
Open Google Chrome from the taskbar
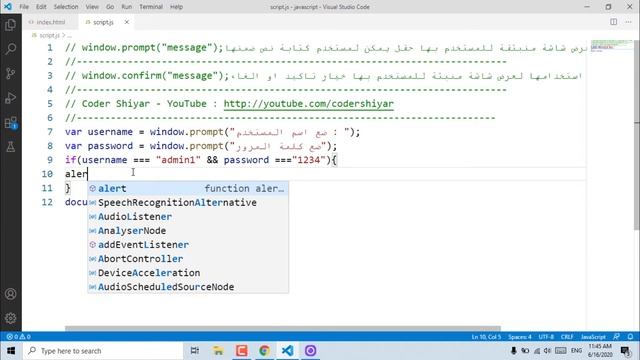(264, 351)
